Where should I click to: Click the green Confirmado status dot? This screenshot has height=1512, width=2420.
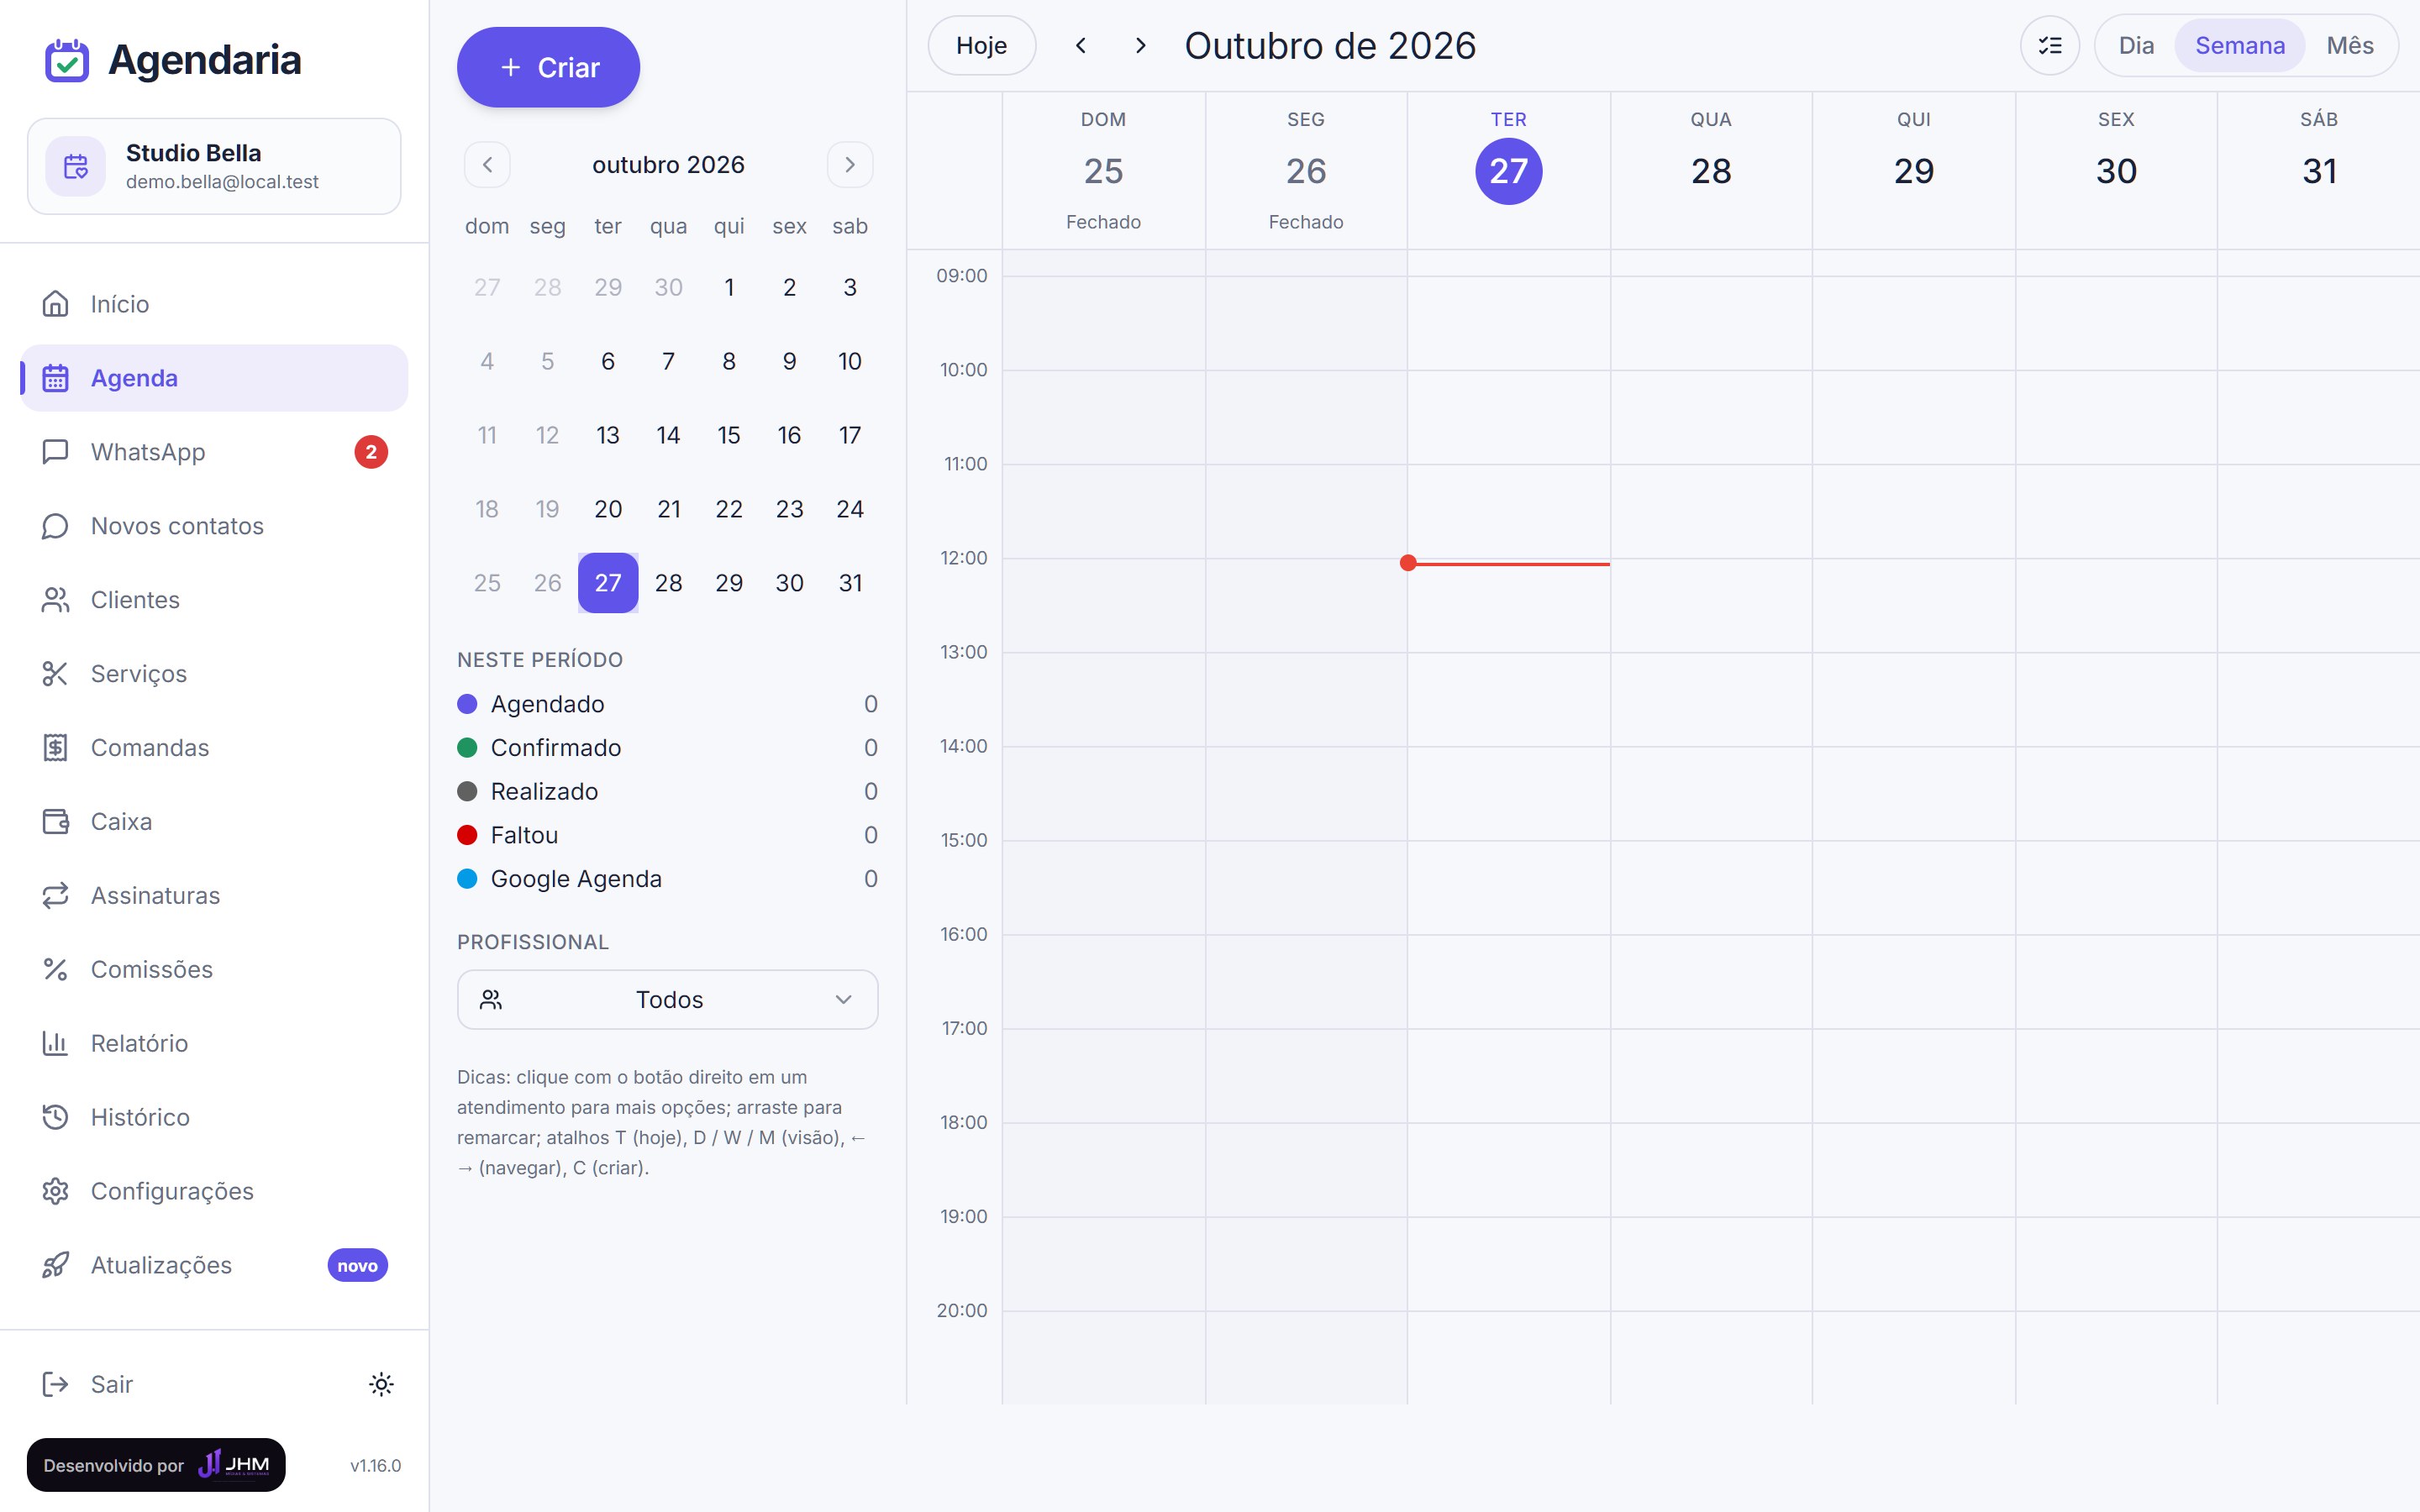(x=467, y=748)
